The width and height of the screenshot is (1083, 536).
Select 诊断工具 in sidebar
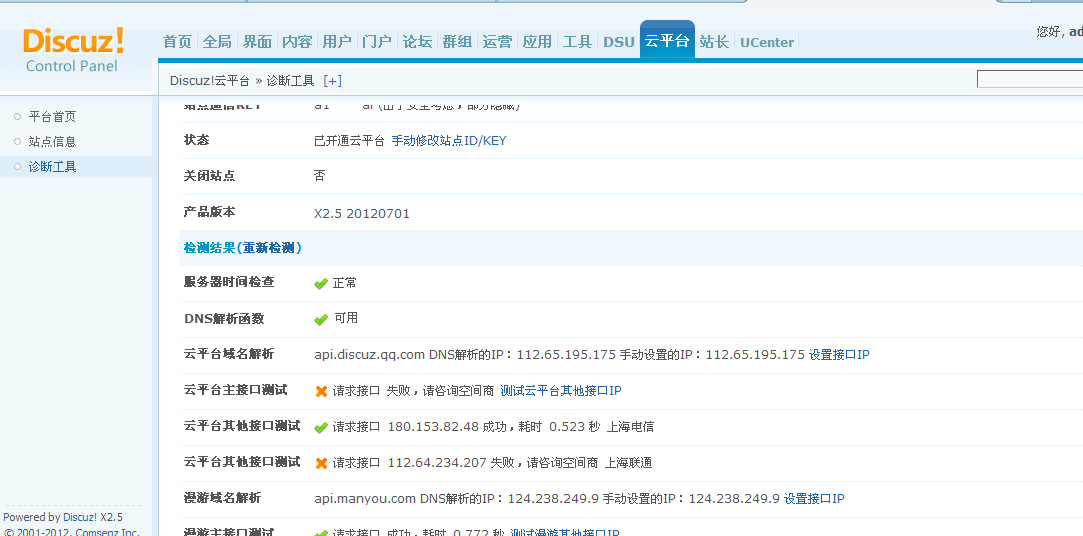click(x=52, y=166)
